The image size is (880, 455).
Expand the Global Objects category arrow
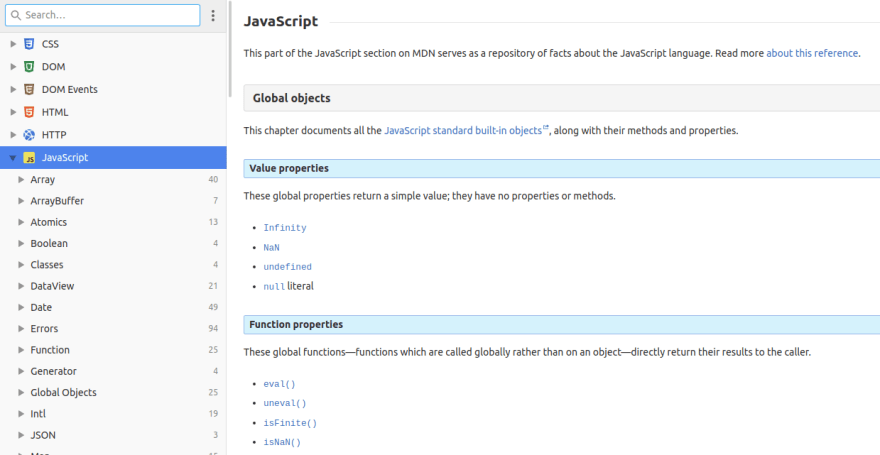tap(21, 393)
